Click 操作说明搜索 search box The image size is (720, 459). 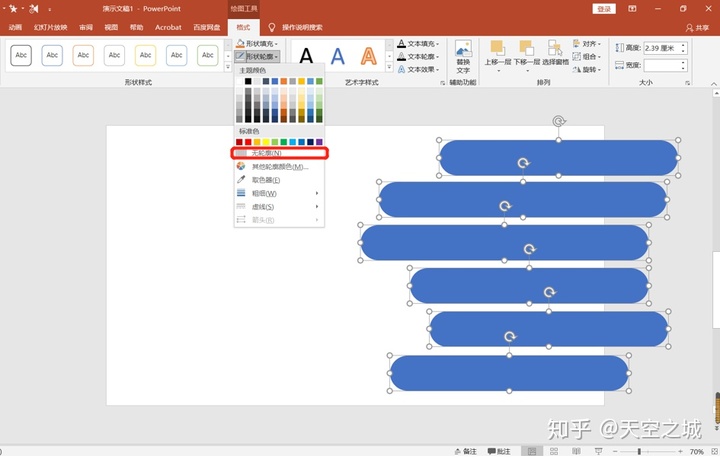(302, 28)
